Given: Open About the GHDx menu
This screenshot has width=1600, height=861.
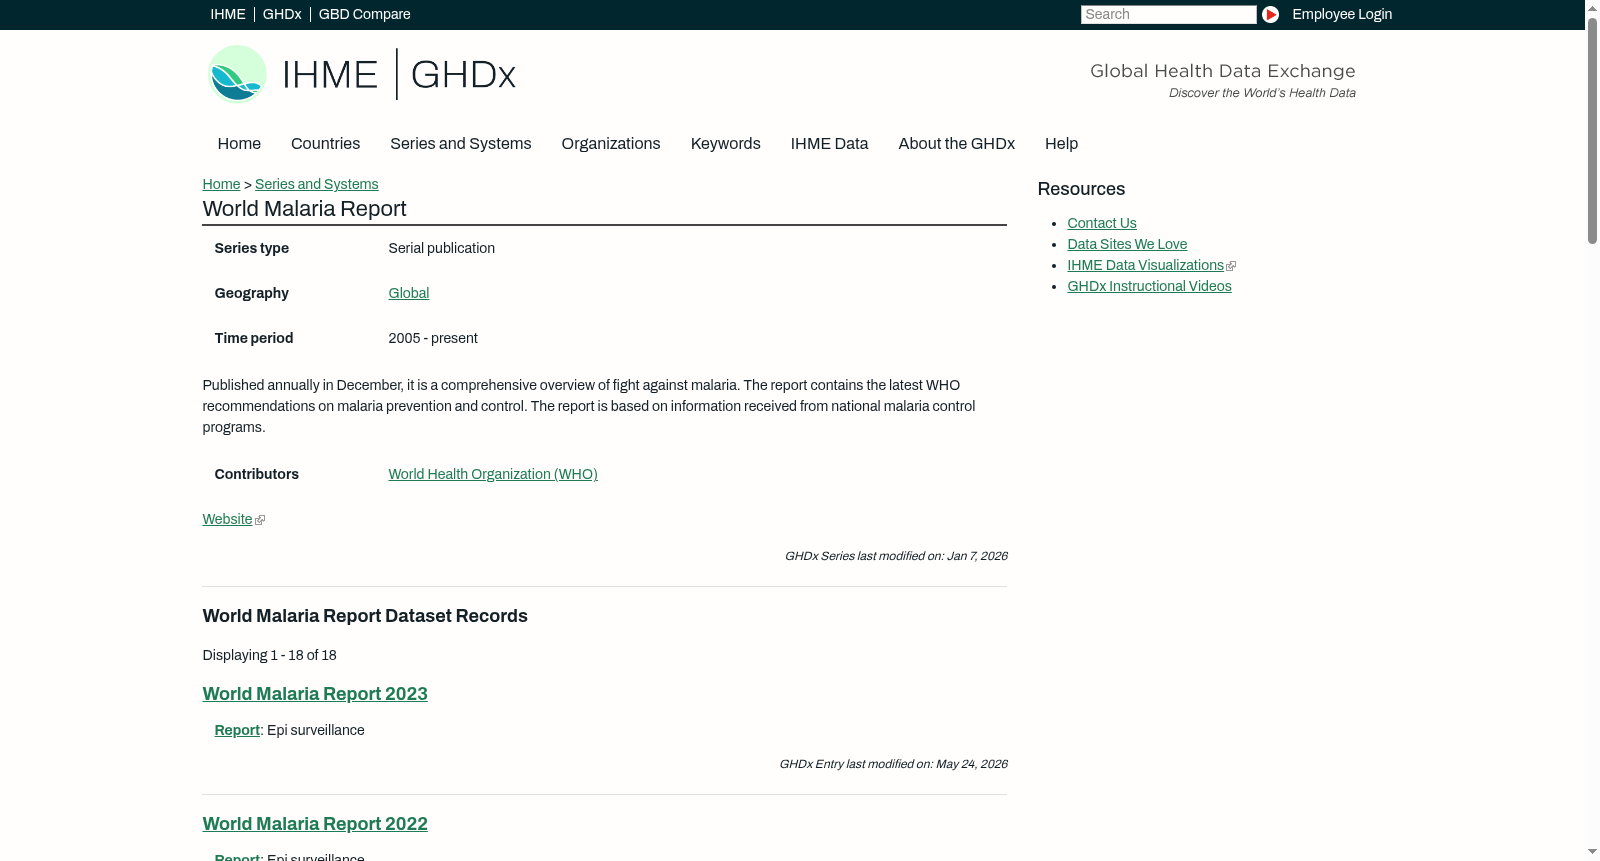Looking at the screenshot, I should [956, 144].
